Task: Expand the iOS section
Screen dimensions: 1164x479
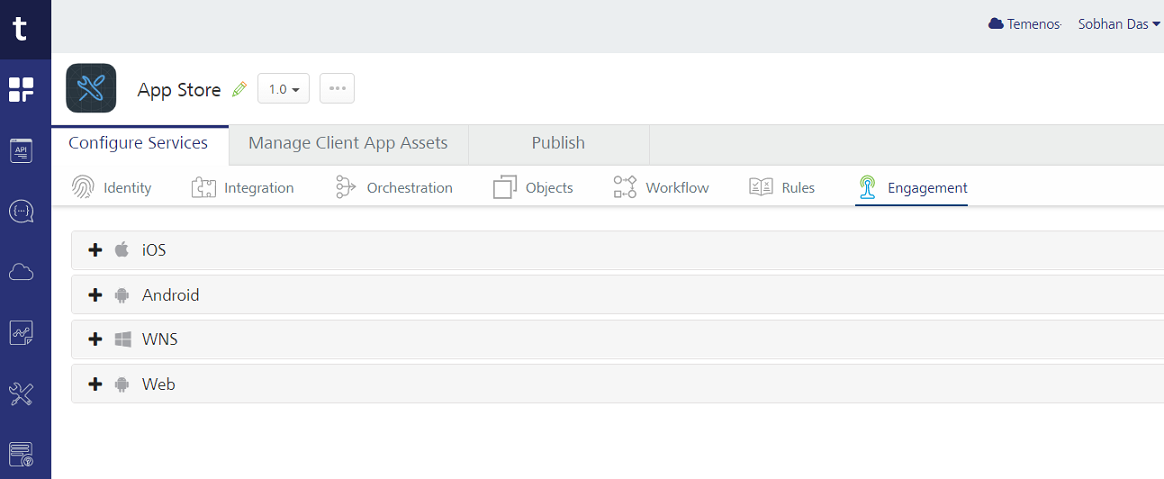Action: click(96, 250)
